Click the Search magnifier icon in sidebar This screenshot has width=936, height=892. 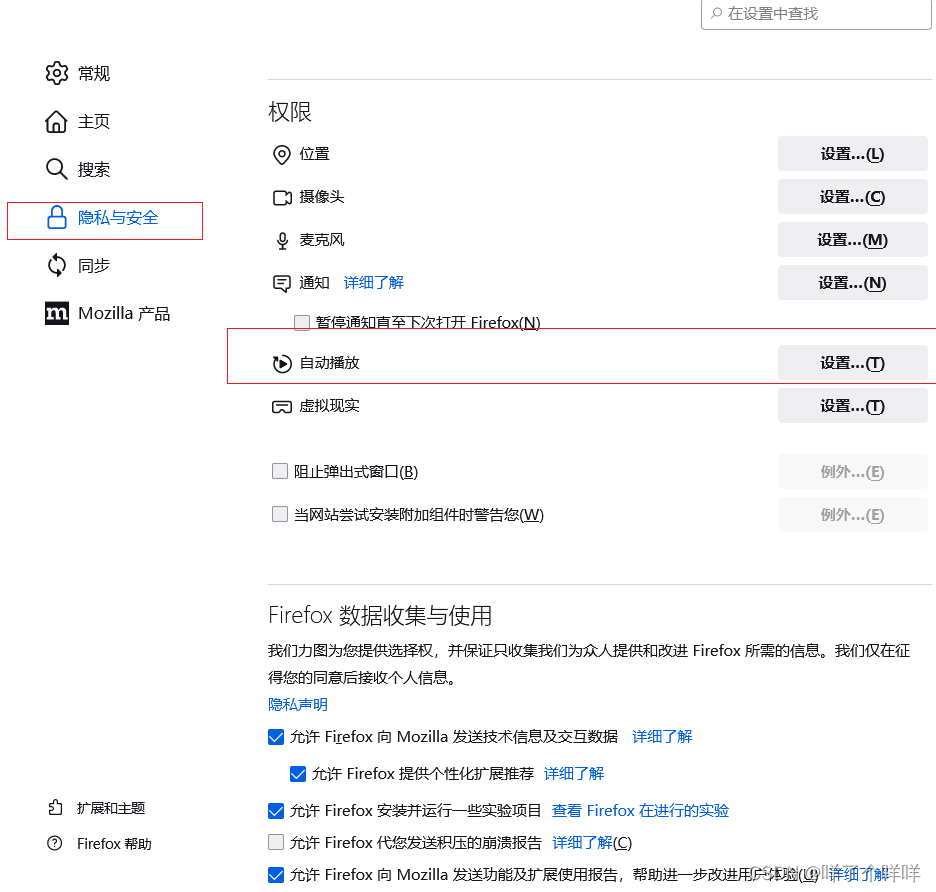56,169
